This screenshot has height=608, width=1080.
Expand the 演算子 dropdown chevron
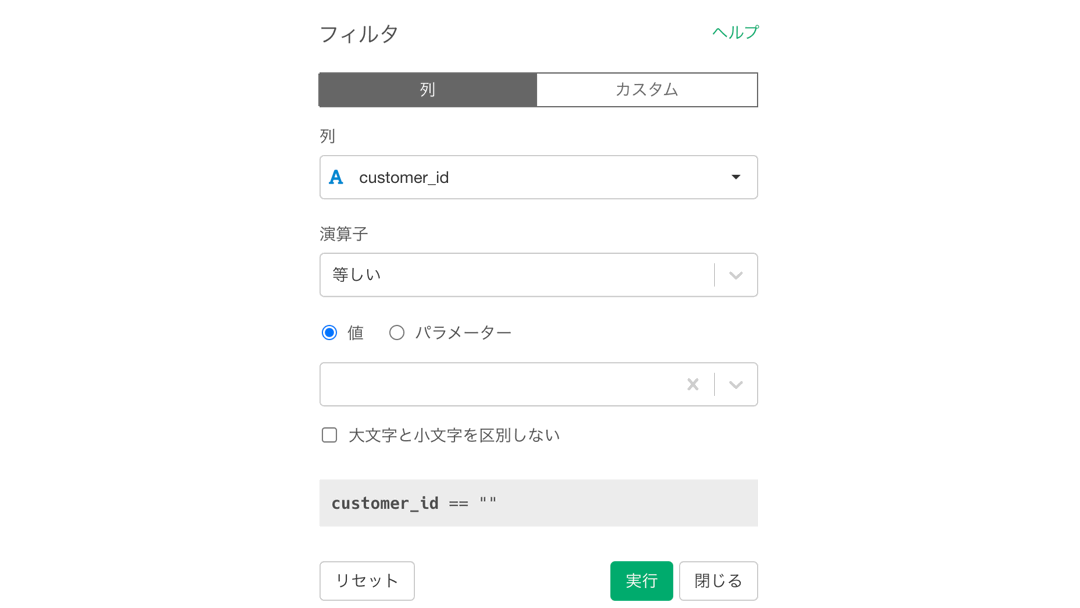point(736,275)
